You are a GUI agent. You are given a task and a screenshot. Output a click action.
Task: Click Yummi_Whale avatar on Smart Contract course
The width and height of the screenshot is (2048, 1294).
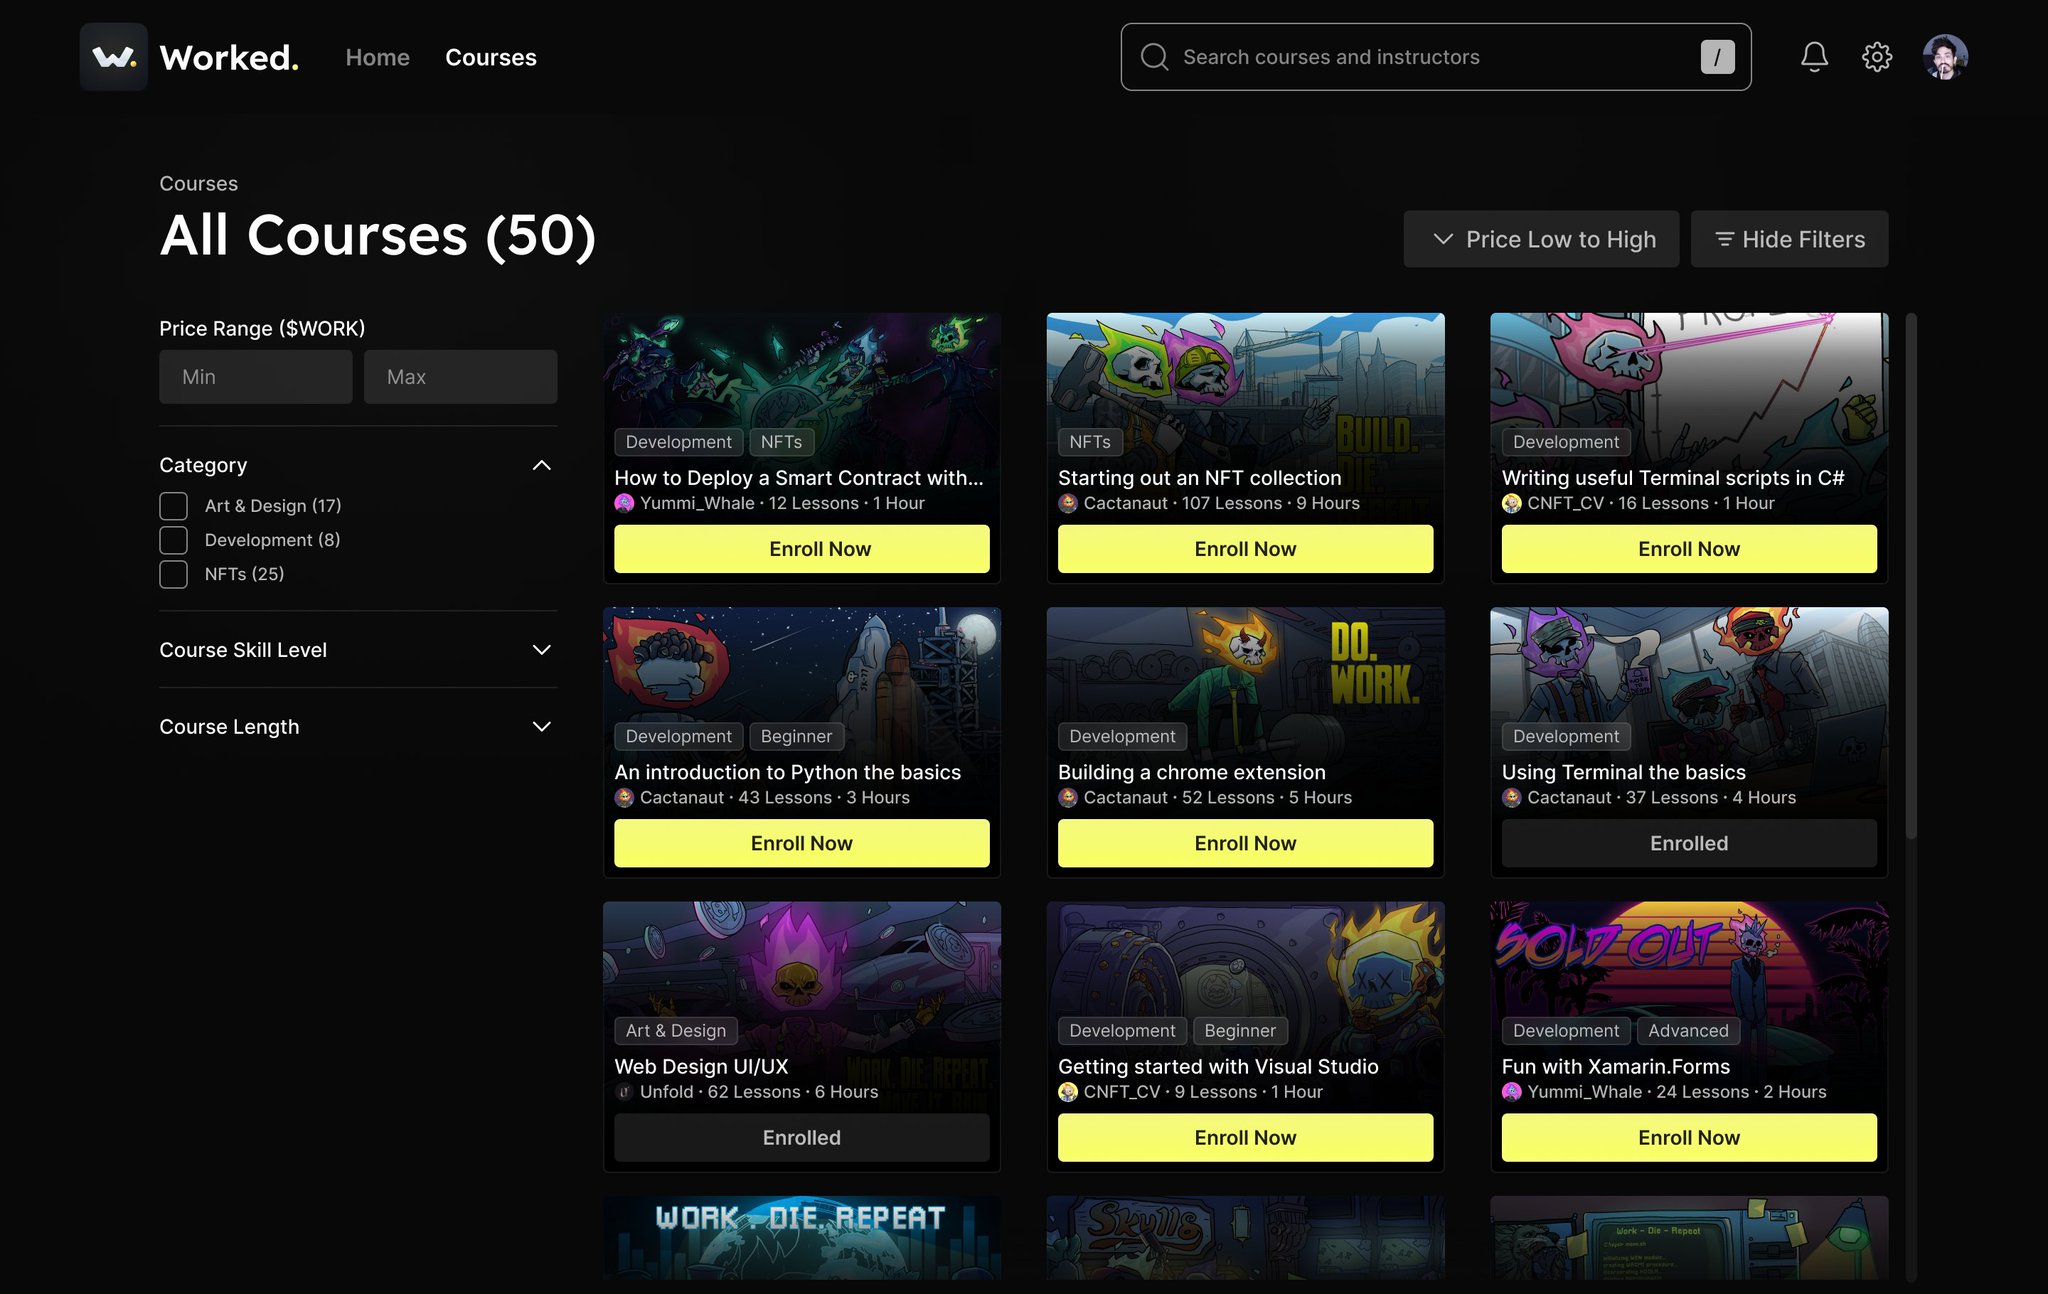coord(624,503)
